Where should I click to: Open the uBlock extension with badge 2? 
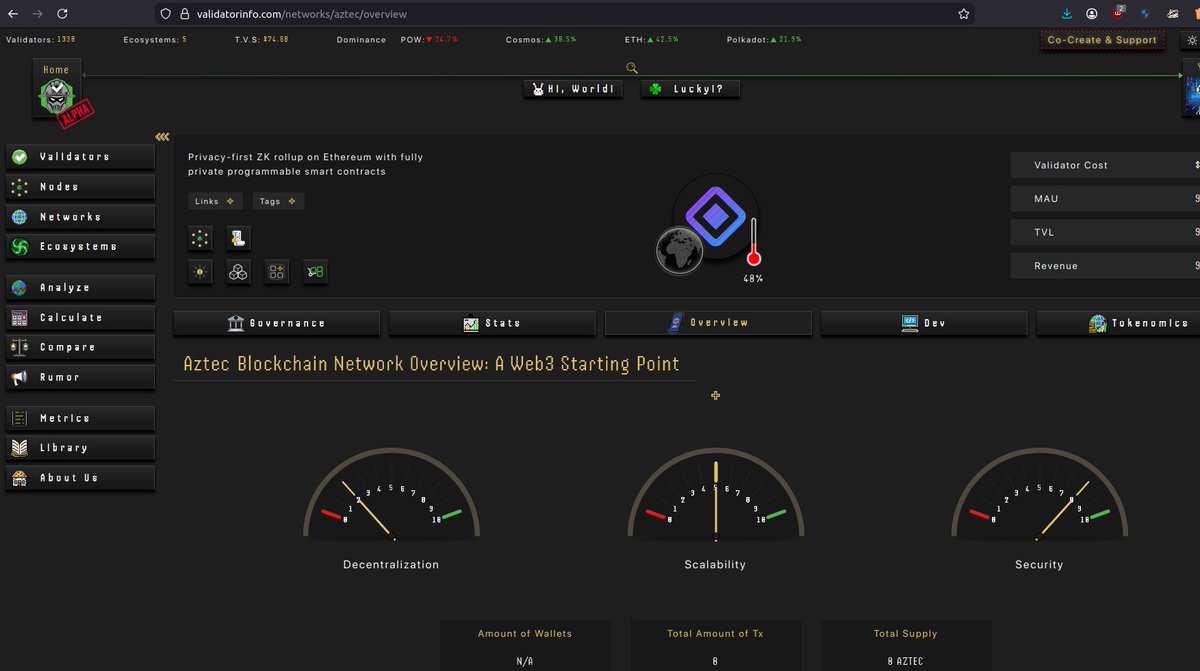1119,13
